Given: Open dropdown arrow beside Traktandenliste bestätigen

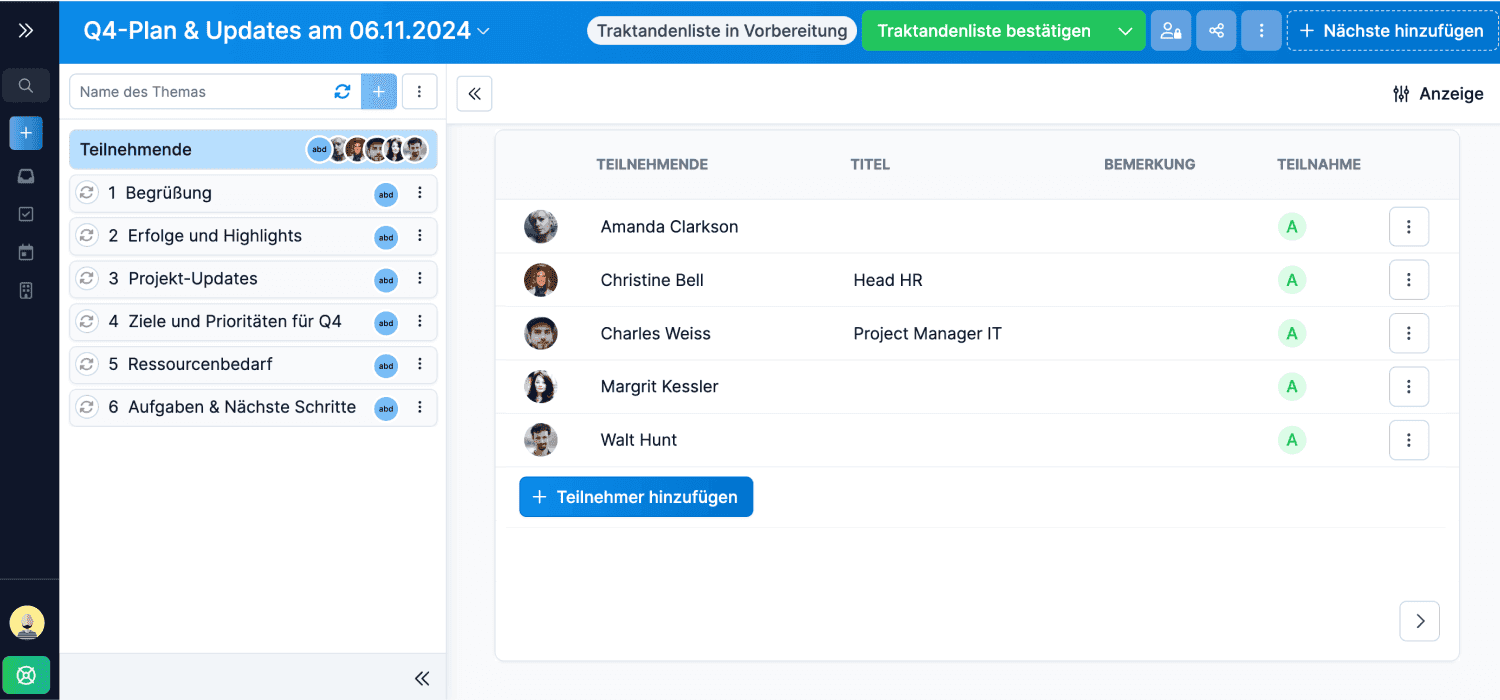Looking at the screenshot, I should (x=1125, y=31).
